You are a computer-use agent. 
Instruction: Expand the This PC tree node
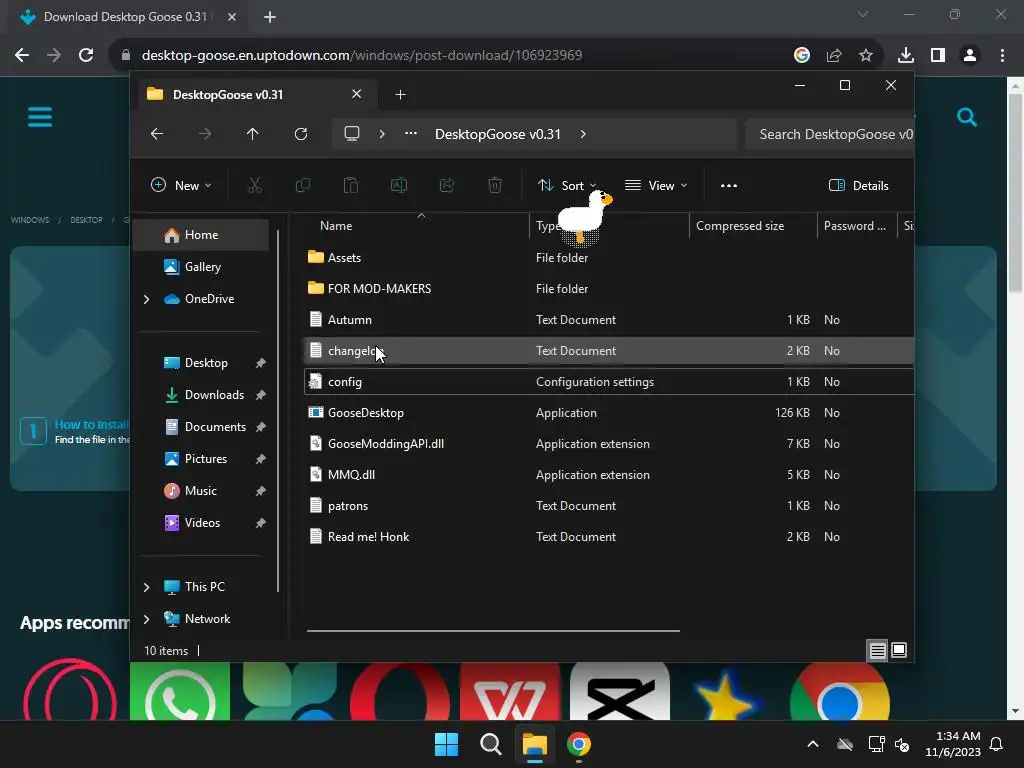[146, 587]
